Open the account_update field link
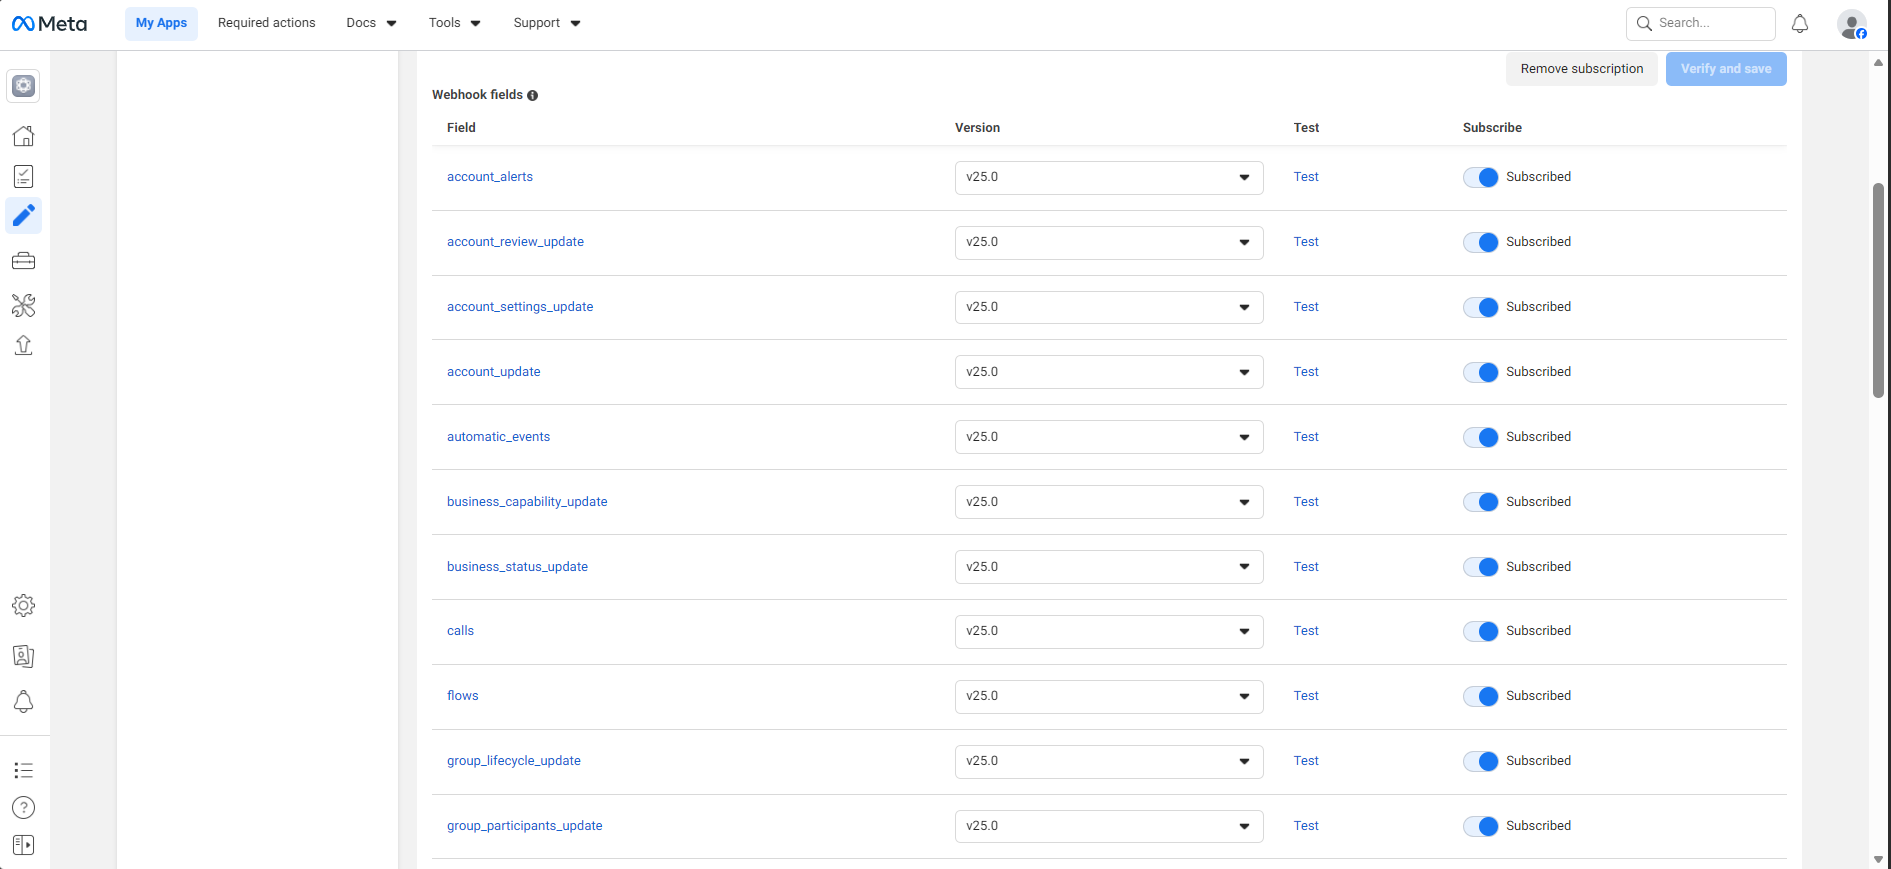Image resolution: width=1891 pixels, height=869 pixels. [x=493, y=372]
